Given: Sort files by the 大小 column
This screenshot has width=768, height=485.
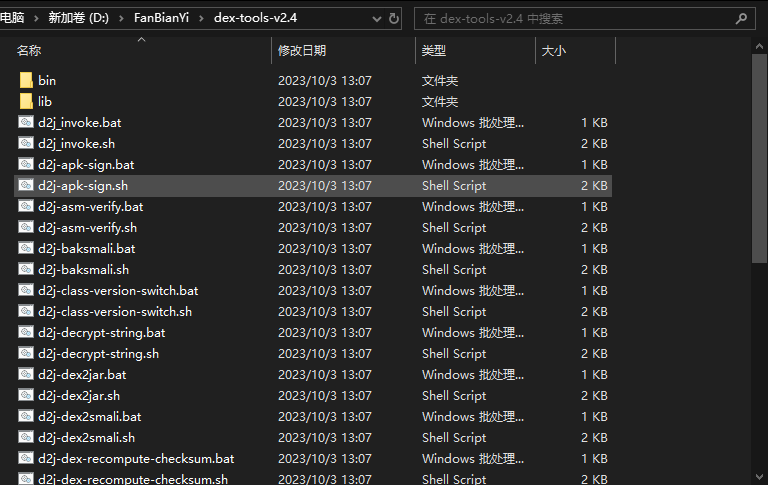Looking at the screenshot, I should (553, 50).
